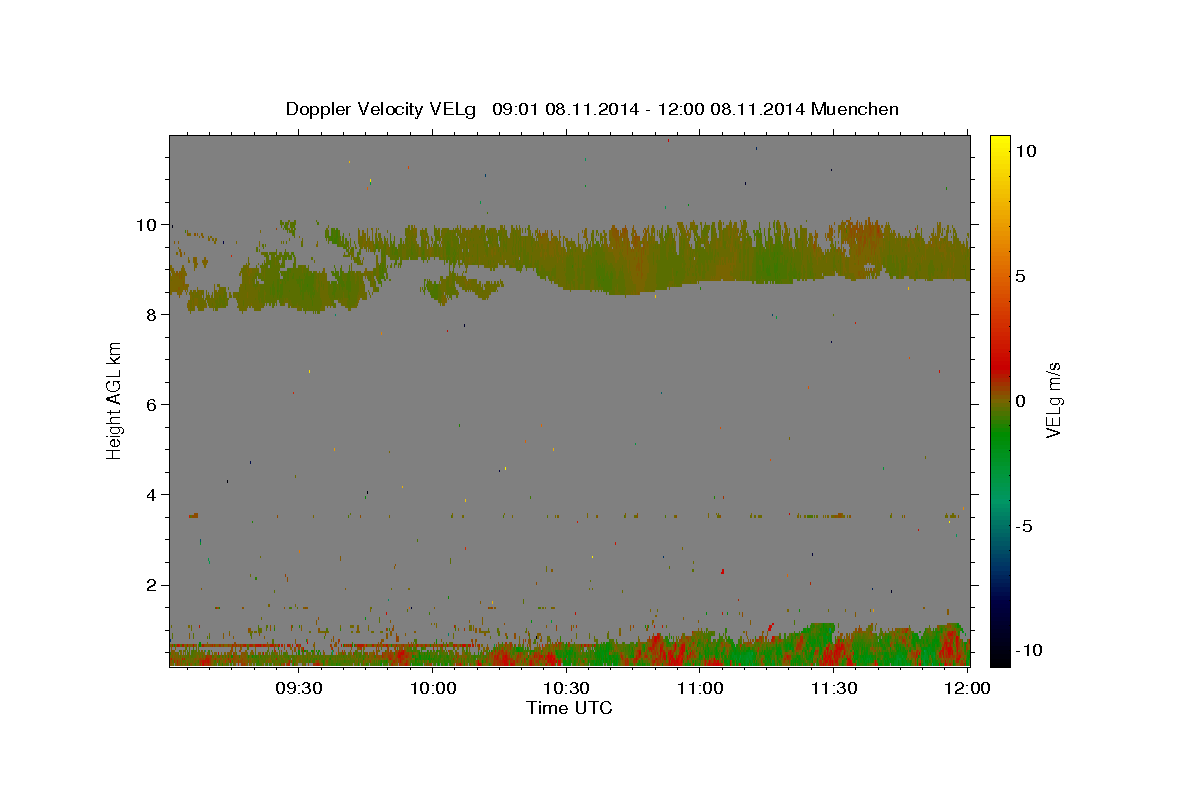Click the colorbar label '-5'

coord(1024,526)
